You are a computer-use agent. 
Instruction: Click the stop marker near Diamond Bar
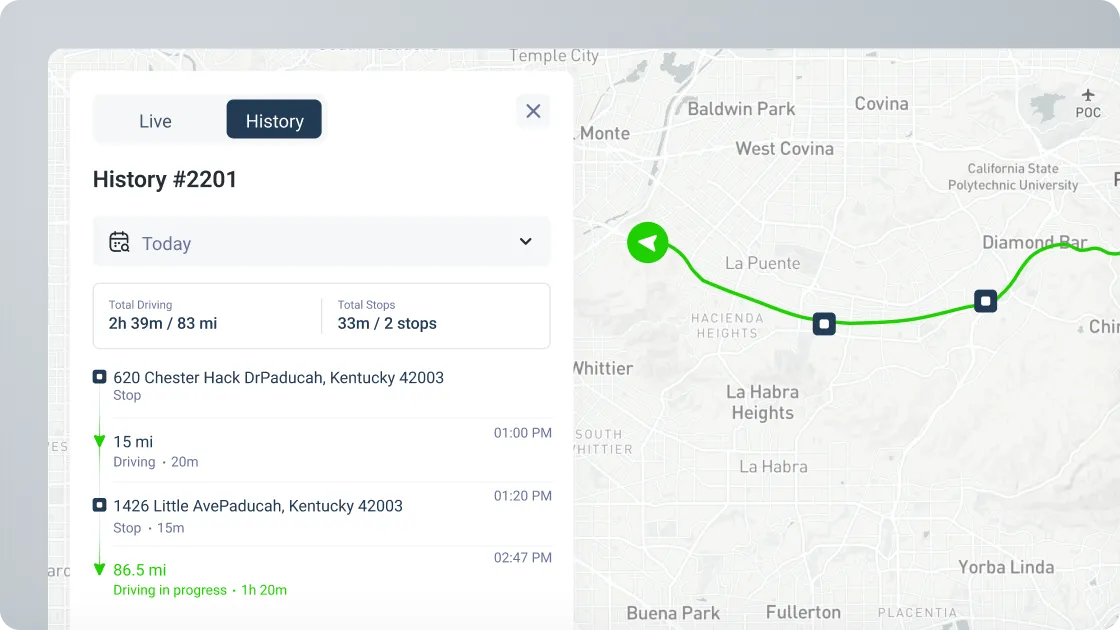986,300
